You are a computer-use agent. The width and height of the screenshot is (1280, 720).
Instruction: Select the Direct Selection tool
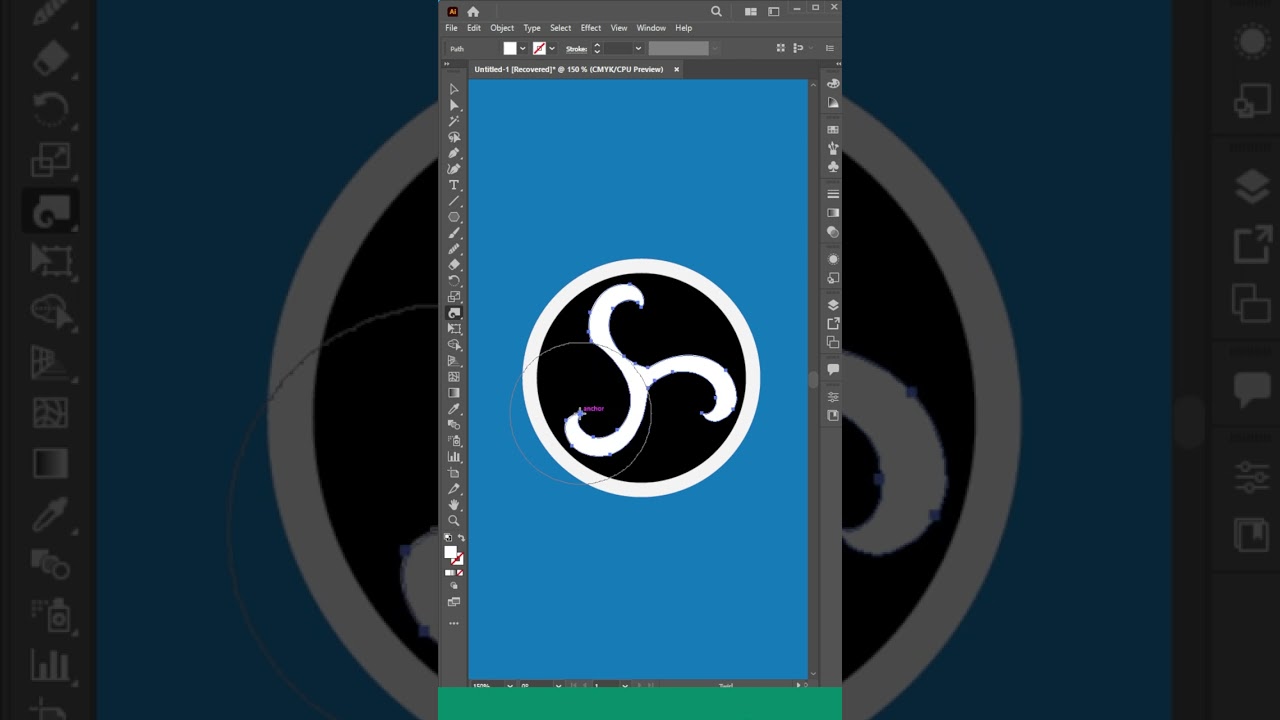(454, 105)
